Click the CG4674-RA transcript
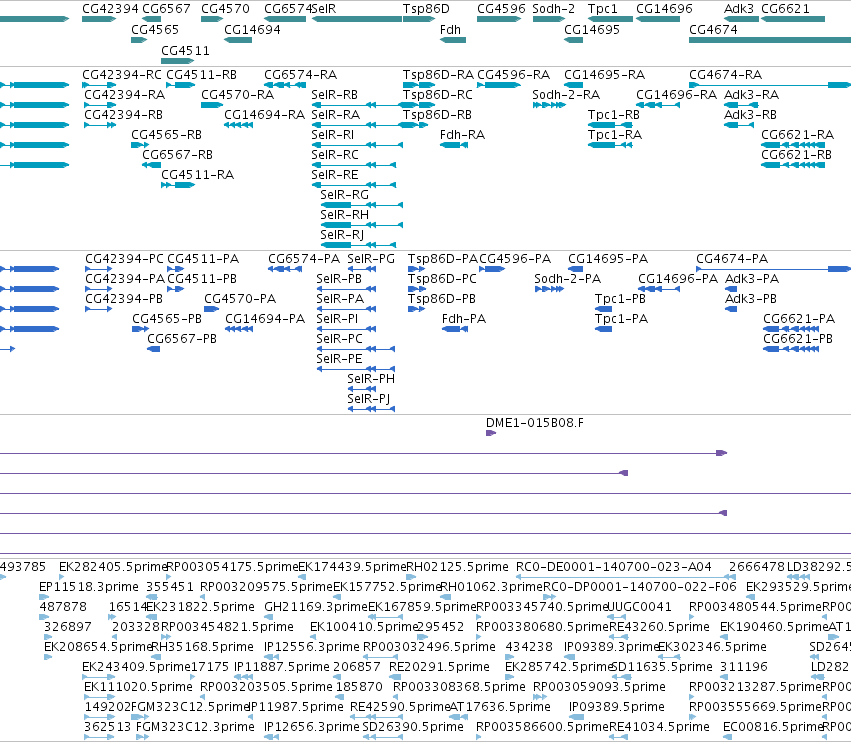 pos(770,85)
